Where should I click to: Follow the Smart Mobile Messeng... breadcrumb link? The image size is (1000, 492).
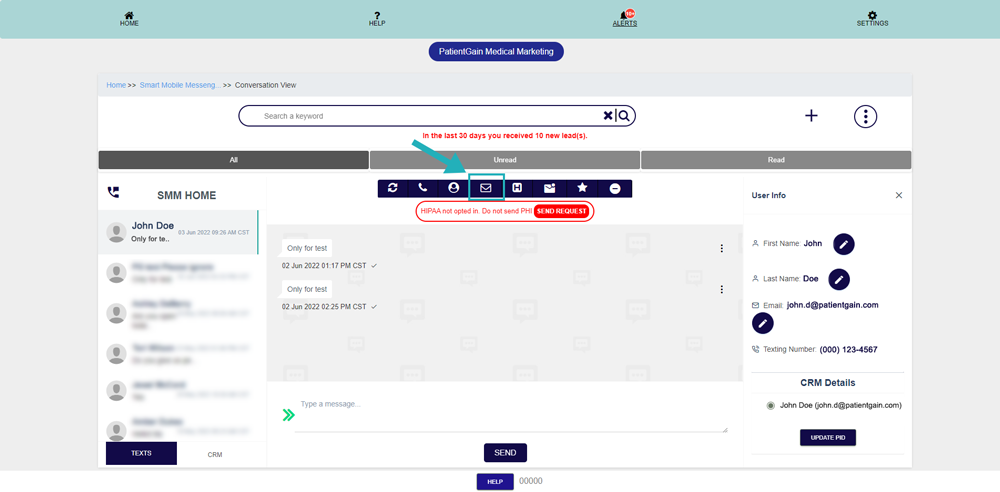point(180,85)
